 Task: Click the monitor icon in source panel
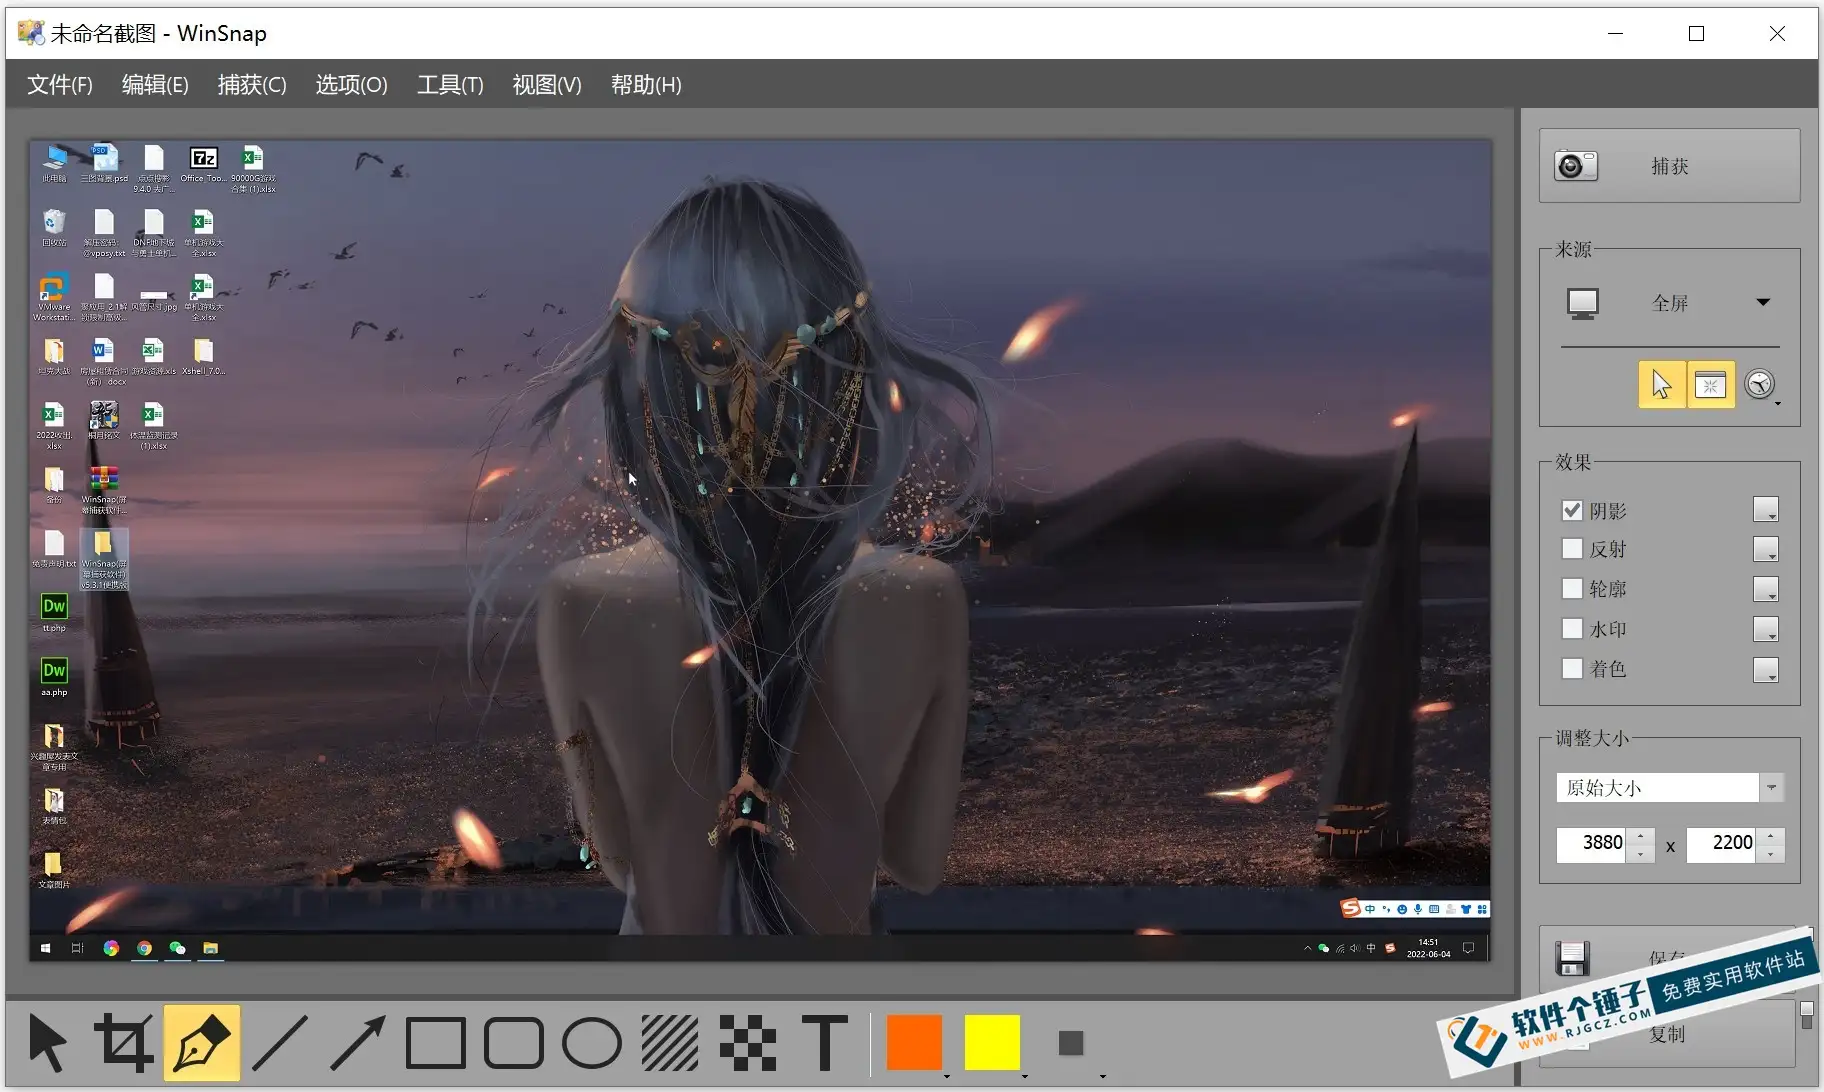(x=1583, y=303)
